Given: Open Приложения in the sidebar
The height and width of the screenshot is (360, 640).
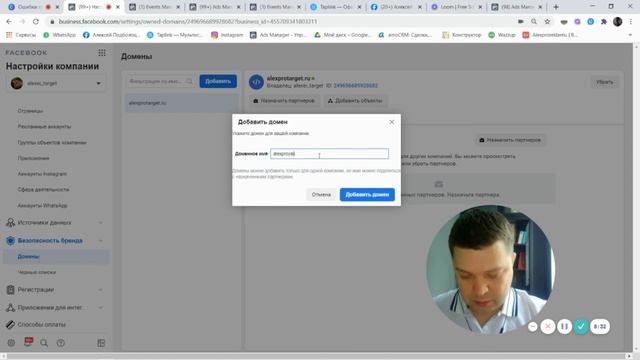Looking at the screenshot, I should [x=33, y=158].
